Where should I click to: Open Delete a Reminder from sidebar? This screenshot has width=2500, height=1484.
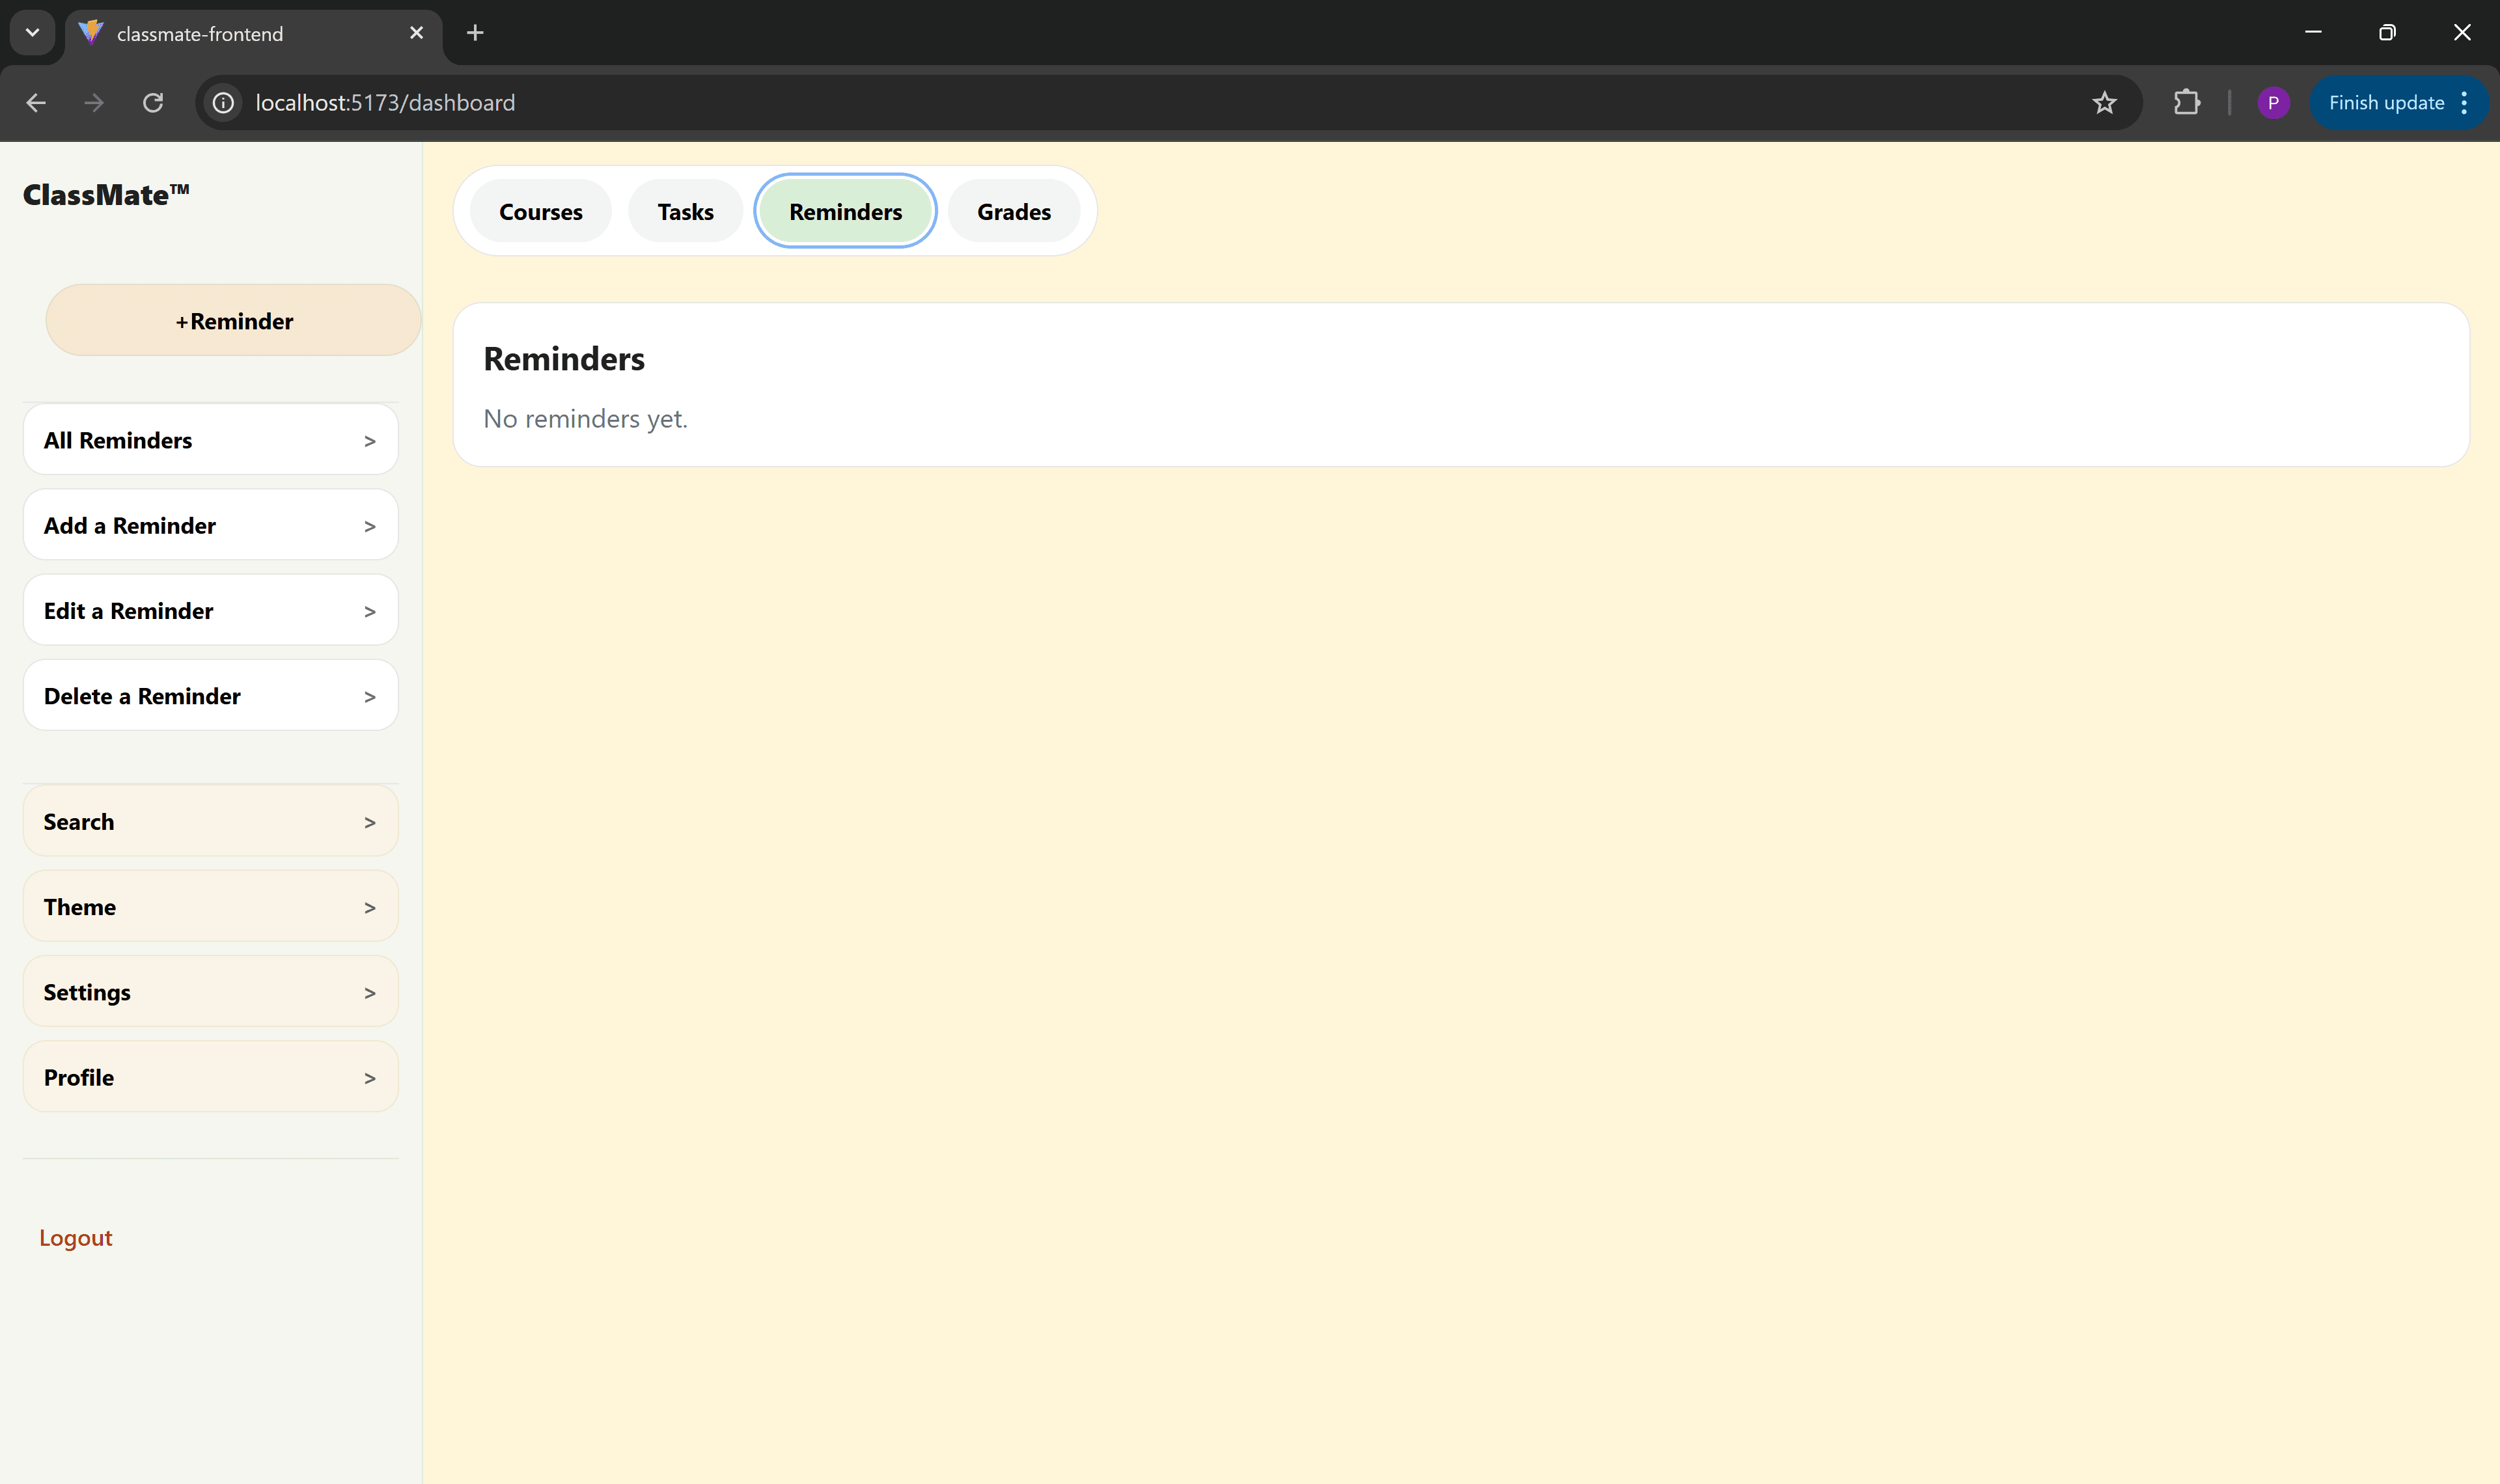210,696
